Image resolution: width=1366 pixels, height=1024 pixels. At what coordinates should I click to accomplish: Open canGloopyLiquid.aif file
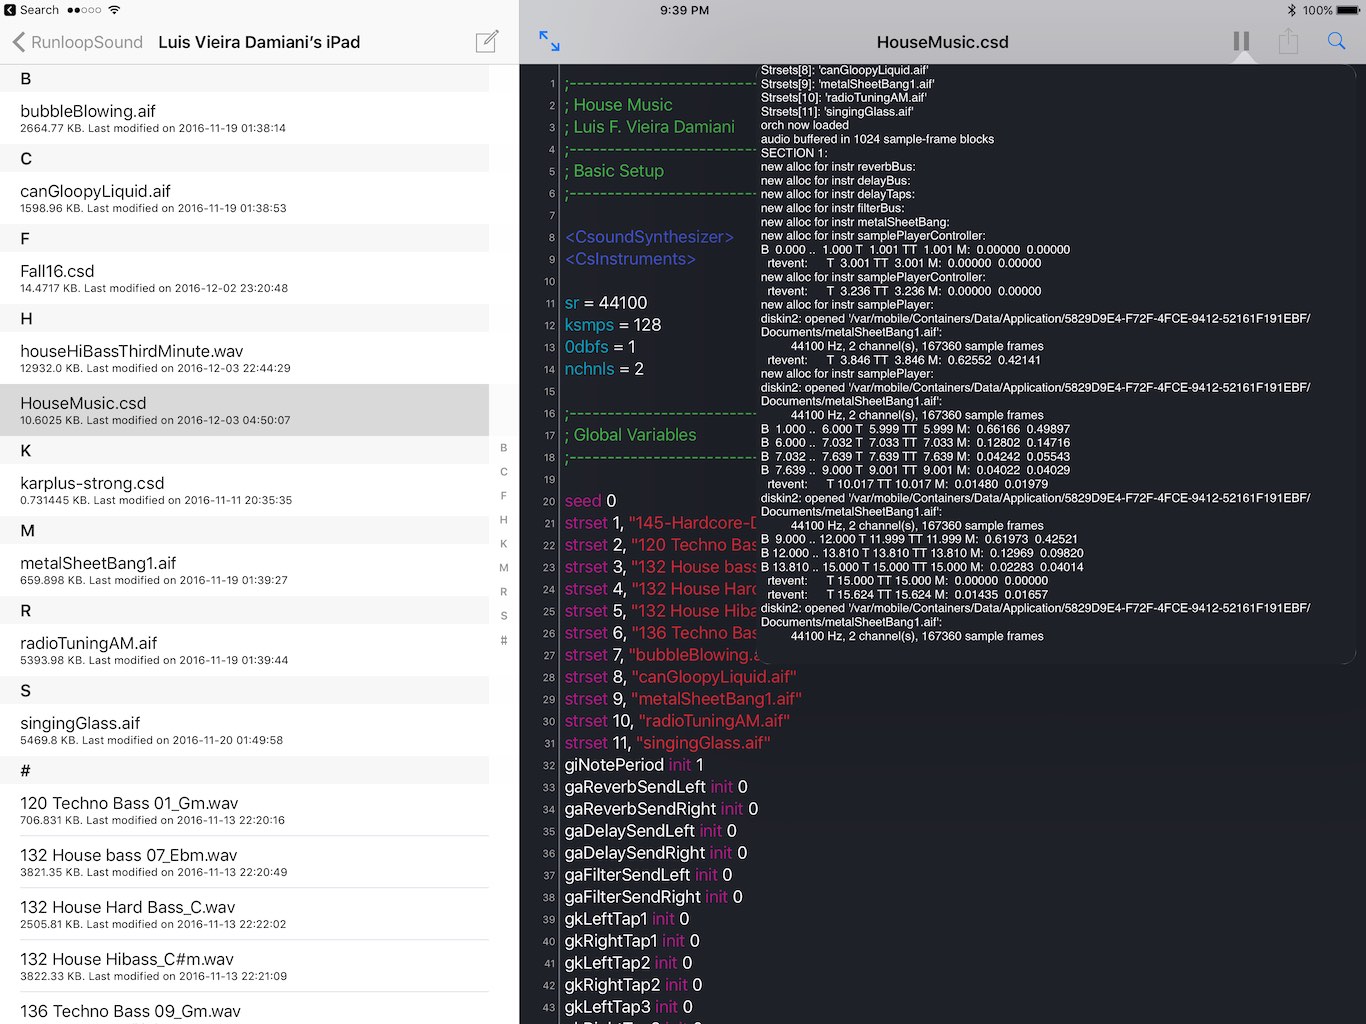tap(244, 198)
